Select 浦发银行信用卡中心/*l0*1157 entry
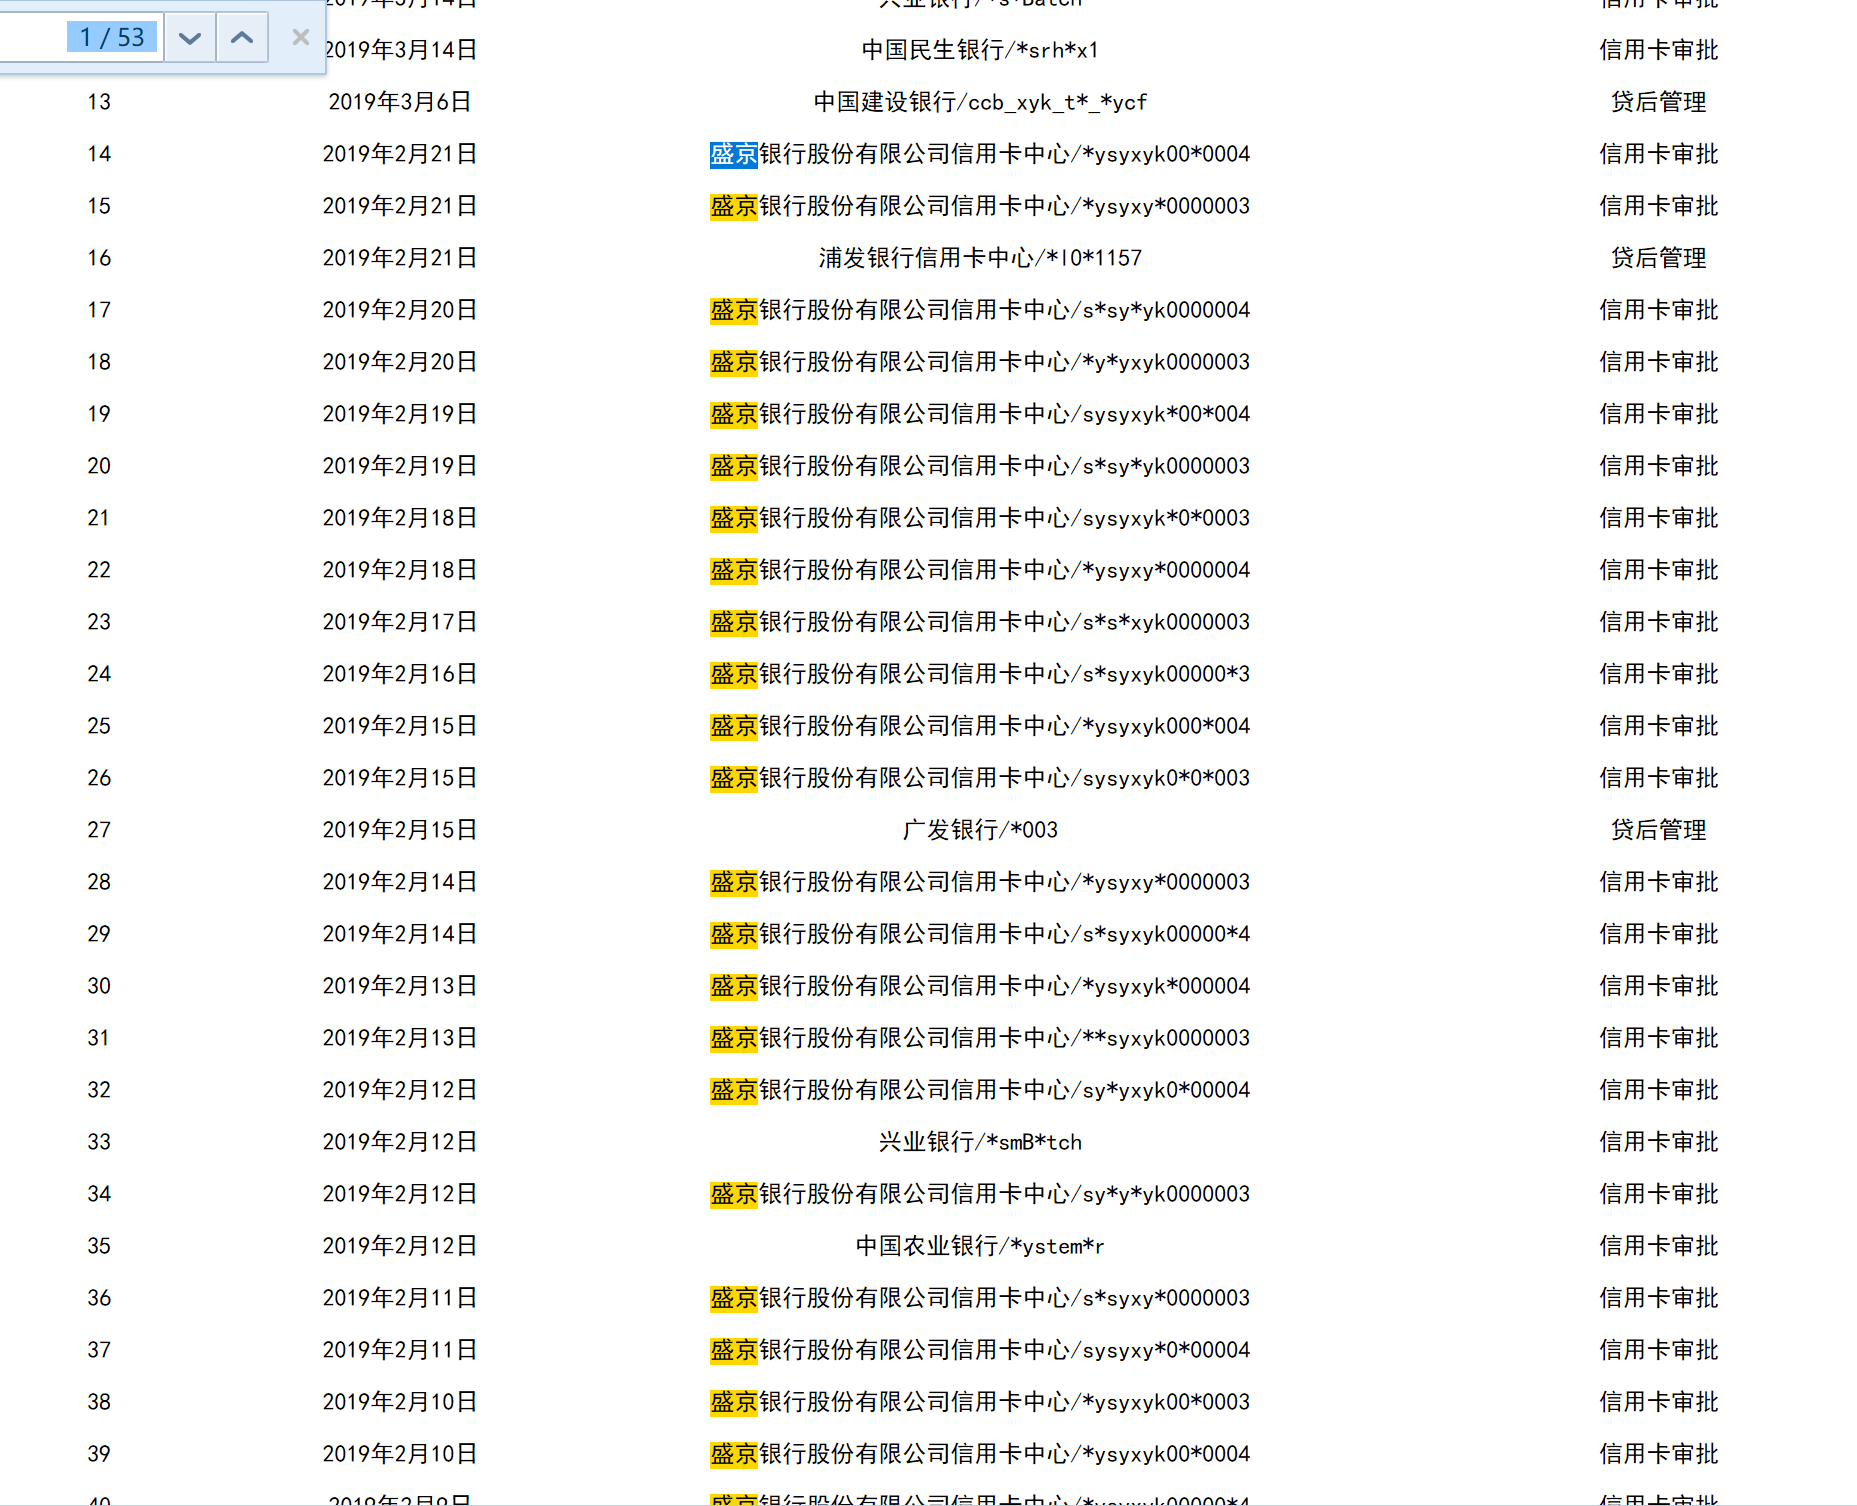 pos(980,258)
